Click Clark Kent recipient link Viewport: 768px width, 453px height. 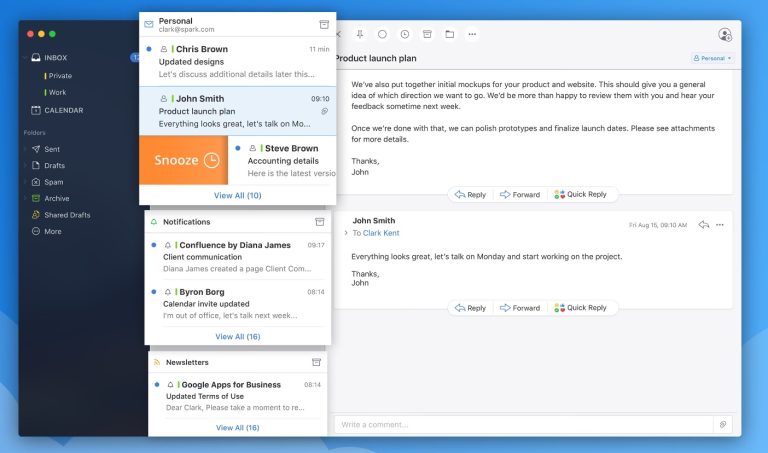click(x=381, y=233)
